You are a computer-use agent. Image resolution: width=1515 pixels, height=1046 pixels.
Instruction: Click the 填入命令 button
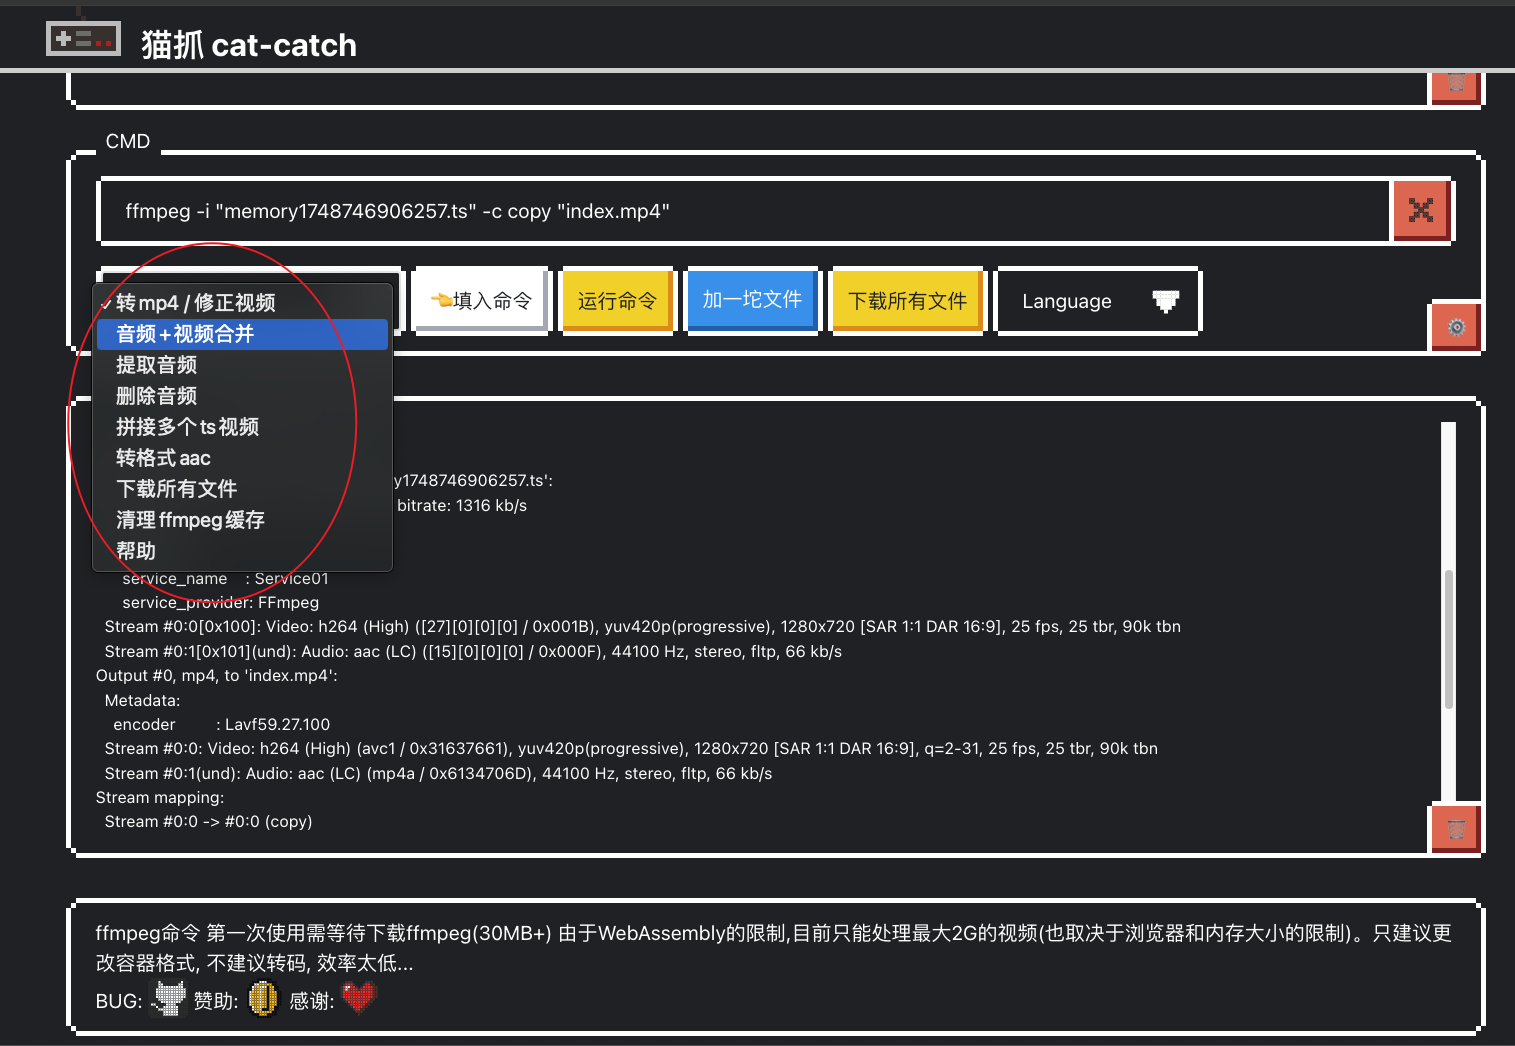(x=481, y=300)
